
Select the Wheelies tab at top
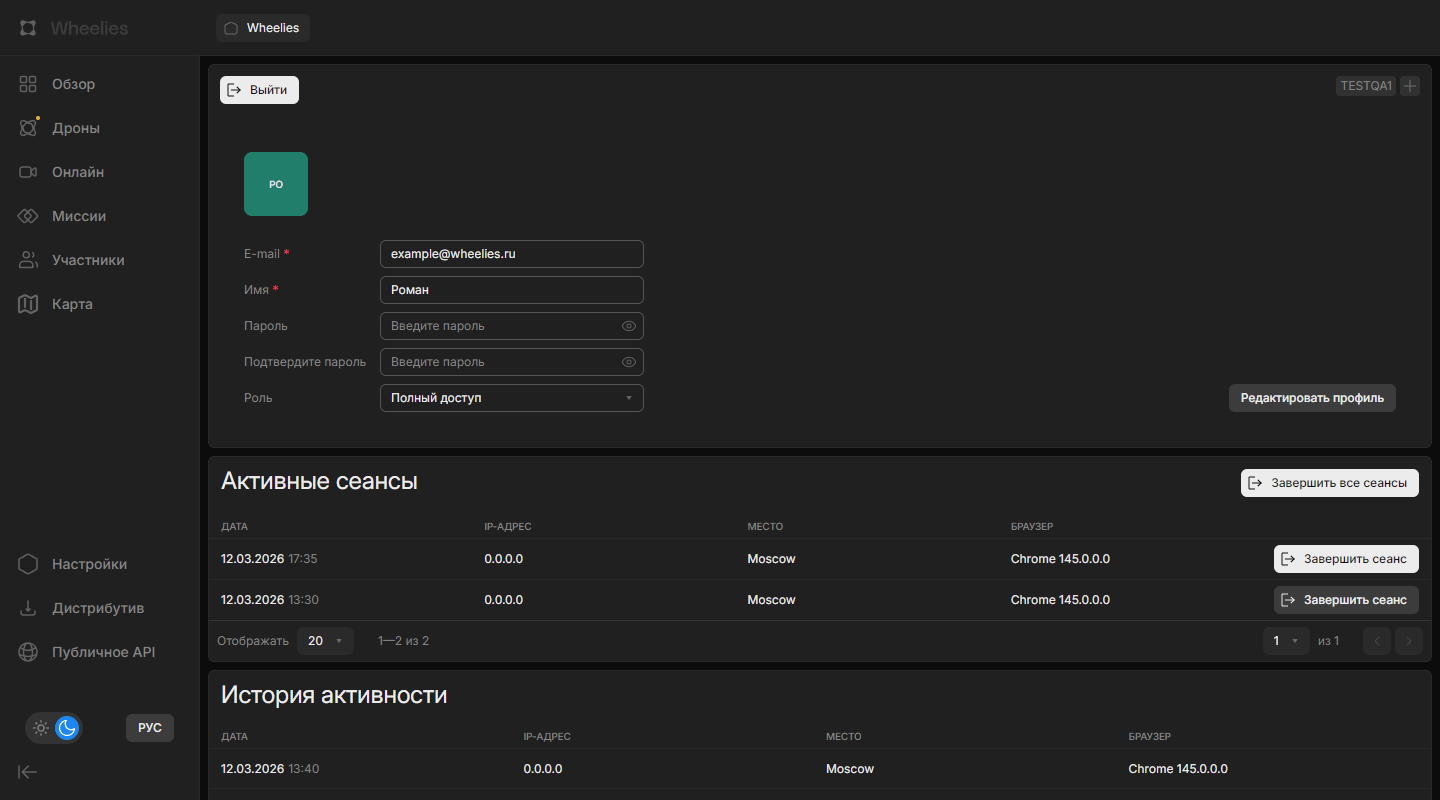pos(263,28)
